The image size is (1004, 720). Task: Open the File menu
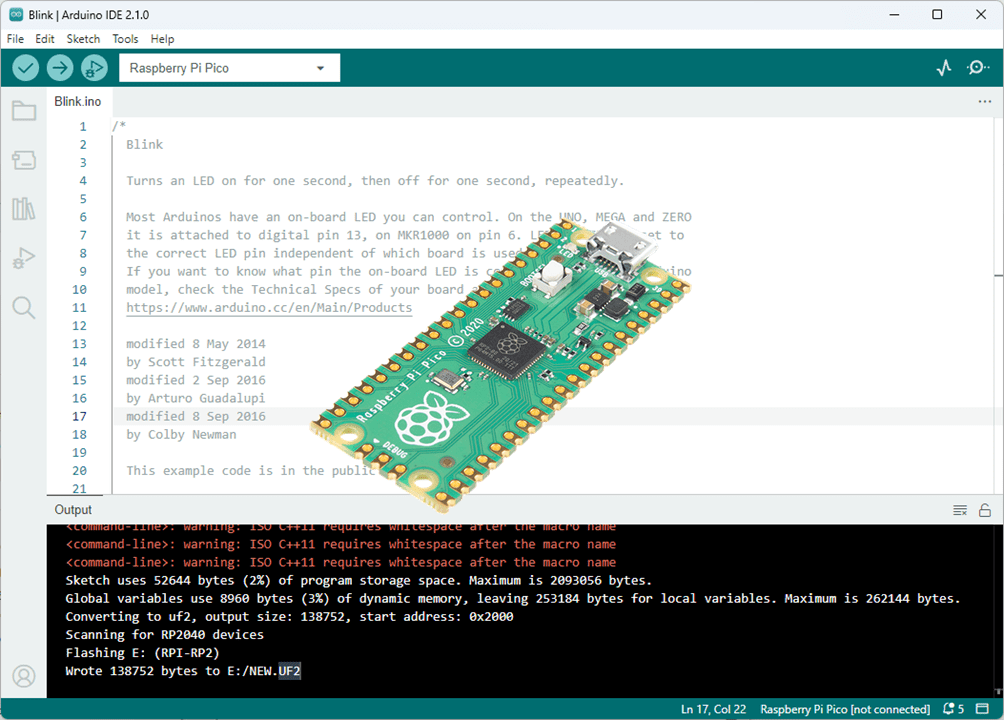[15, 39]
